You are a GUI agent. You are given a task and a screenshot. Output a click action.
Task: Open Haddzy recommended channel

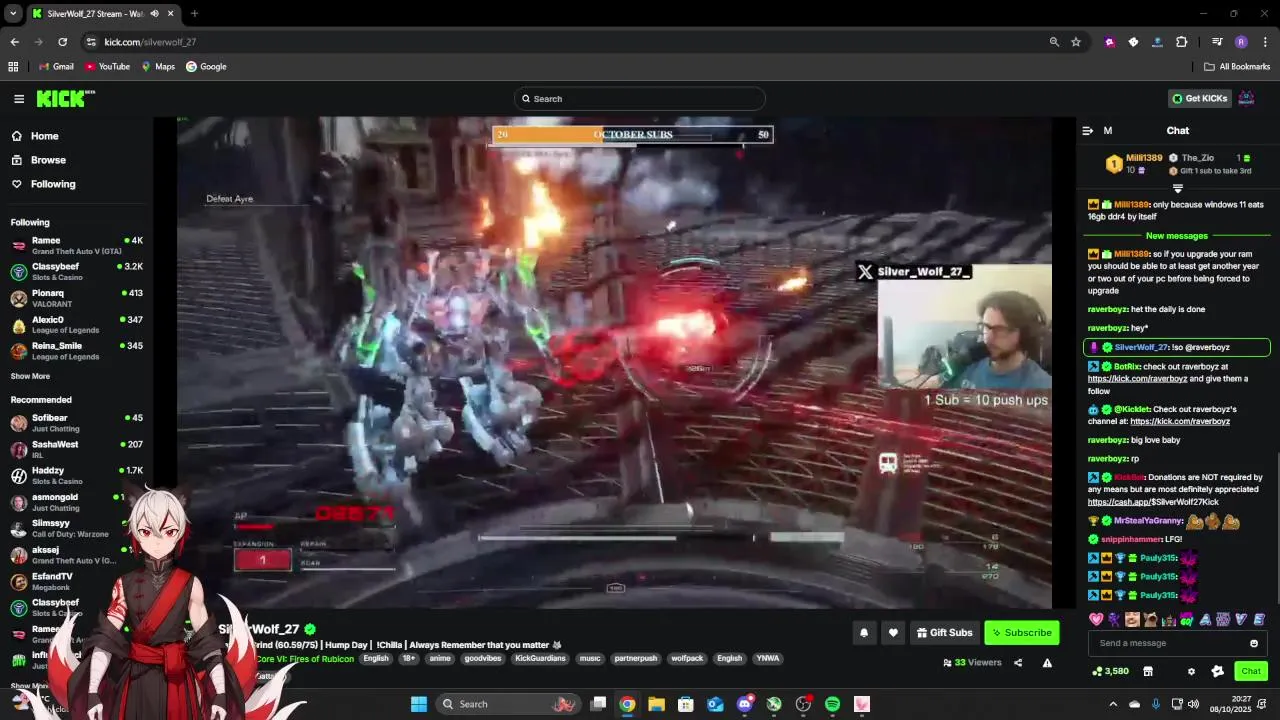76,475
